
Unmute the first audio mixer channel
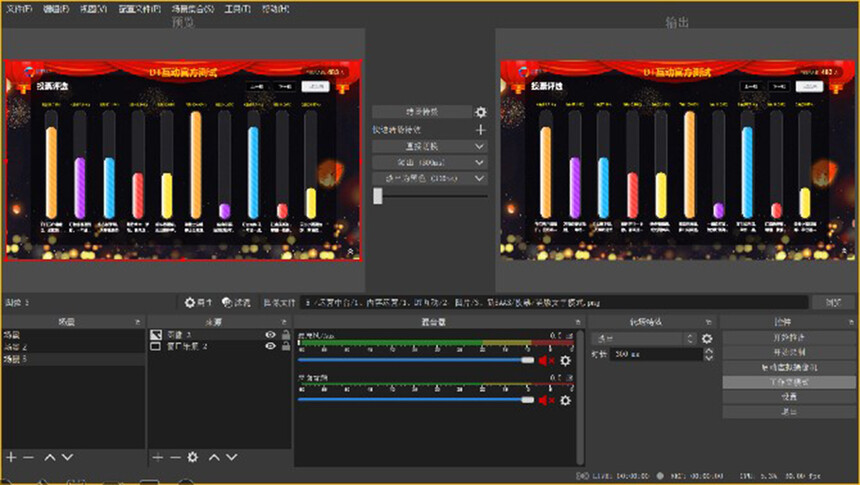pos(546,360)
